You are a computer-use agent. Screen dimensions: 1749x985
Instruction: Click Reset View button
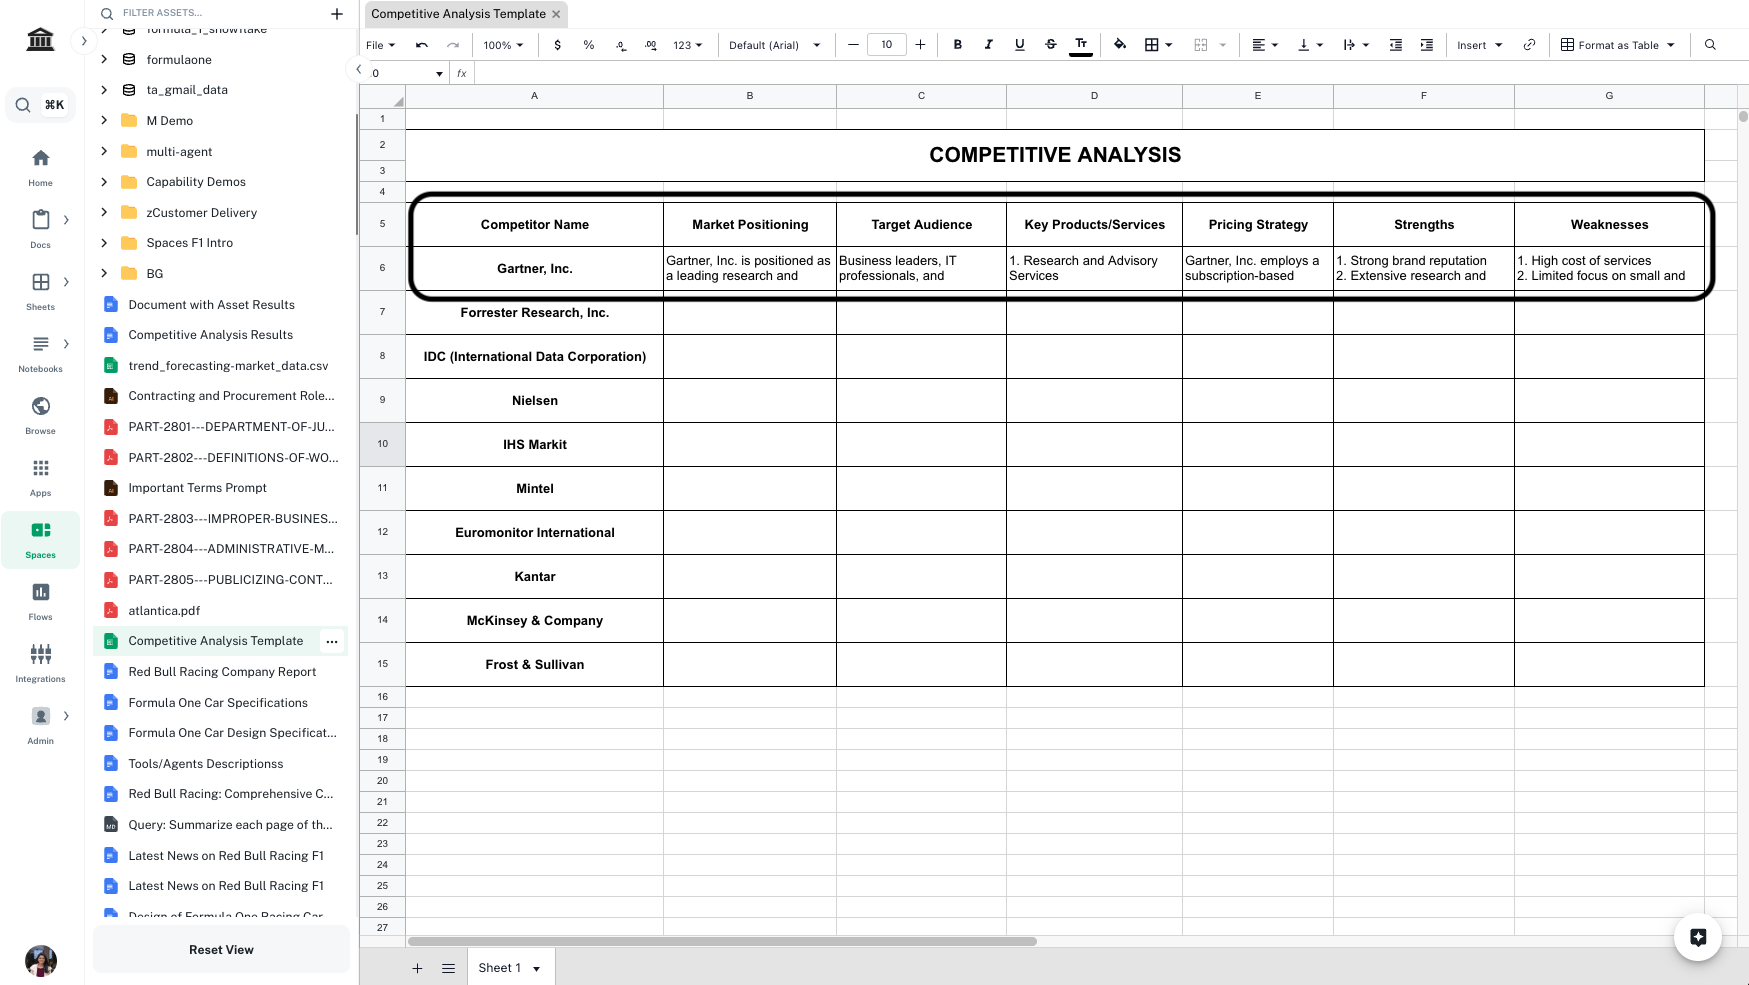click(x=221, y=950)
